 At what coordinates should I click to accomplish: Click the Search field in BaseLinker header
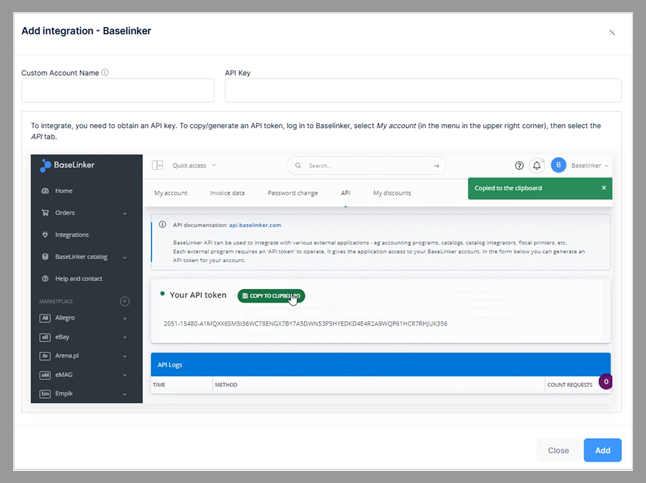pos(366,166)
